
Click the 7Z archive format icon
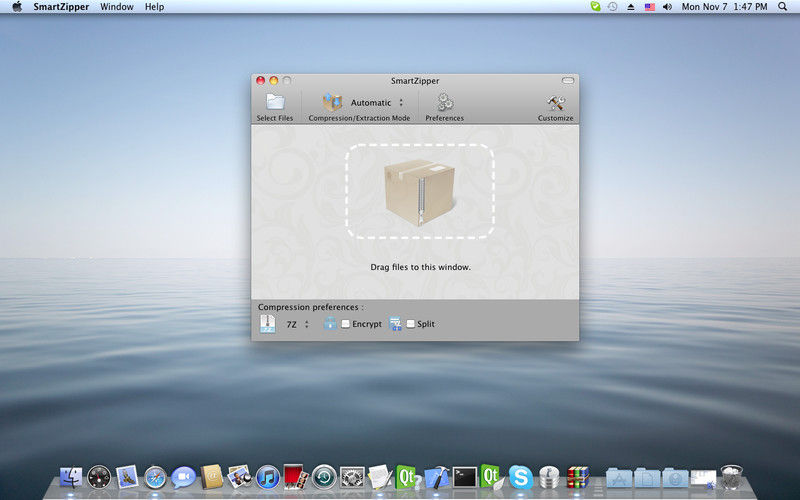point(268,324)
